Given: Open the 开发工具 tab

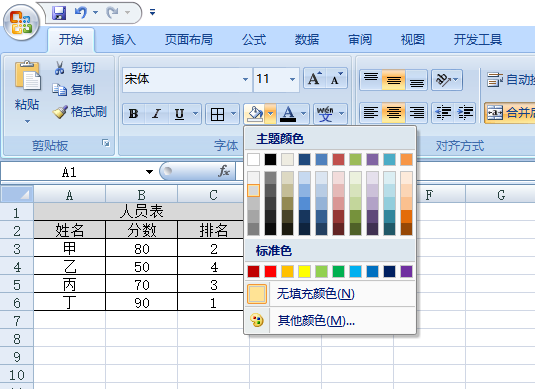Looking at the screenshot, I should (x=478, y=40).
